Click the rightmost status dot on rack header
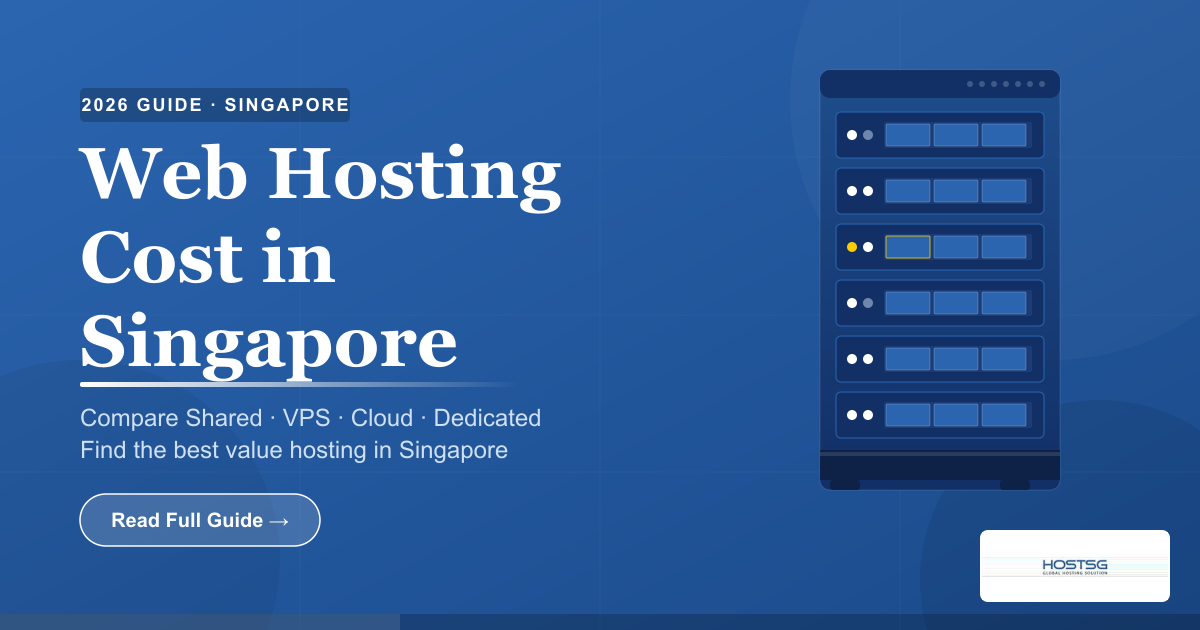The image size is (1200, 630). pyautogui.click(x=1041, y=84)
